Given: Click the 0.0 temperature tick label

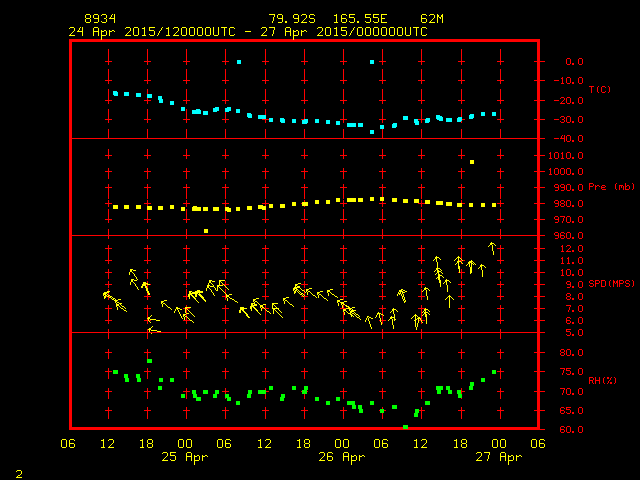Looking at the screenshot, I should 574,62.
